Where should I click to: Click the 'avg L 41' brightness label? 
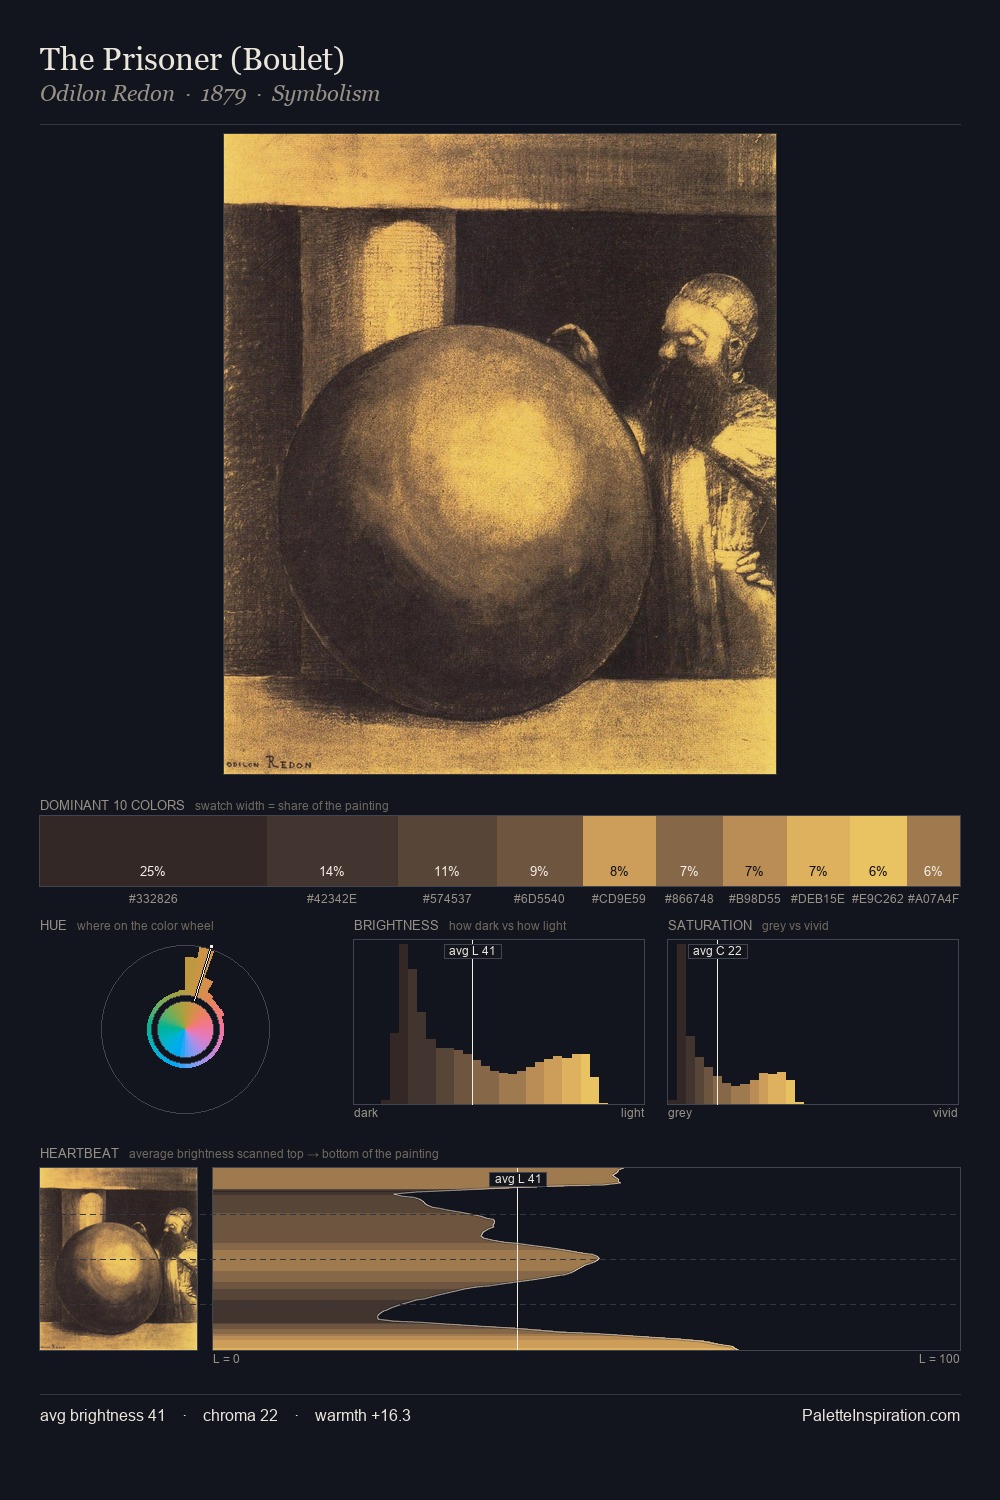tap(472, 951)
